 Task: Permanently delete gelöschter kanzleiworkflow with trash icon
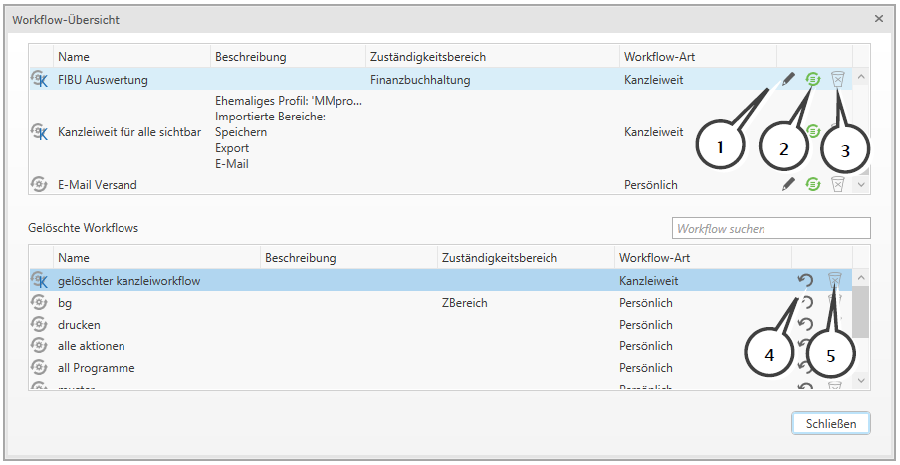[835, 281]
